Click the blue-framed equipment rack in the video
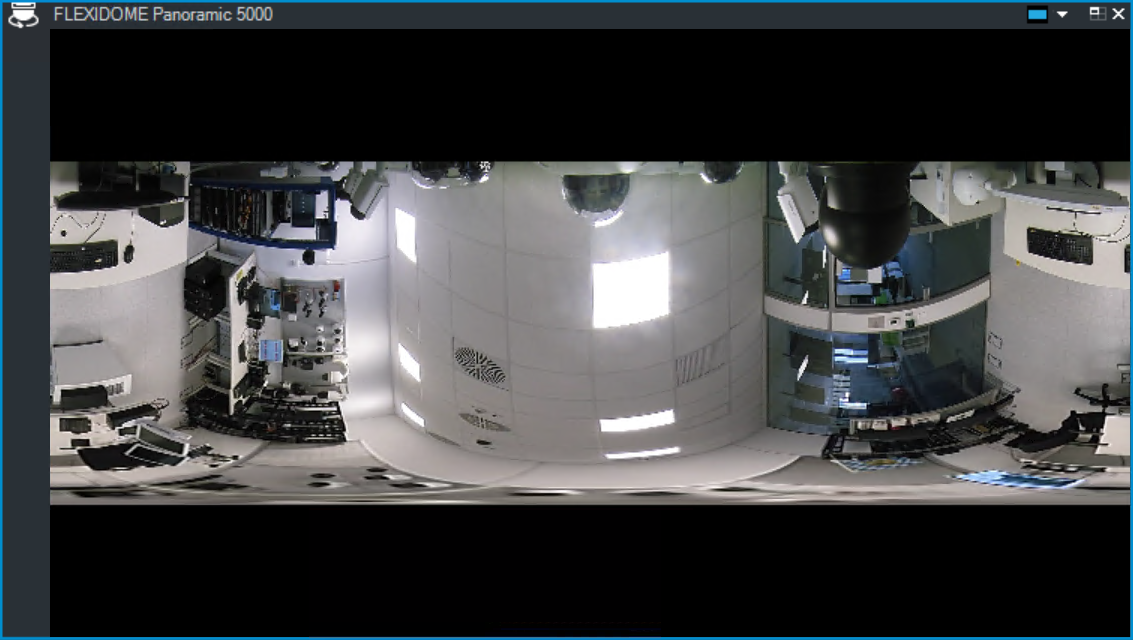This screenshot has width=1133, height=640. tap(262, 210)
